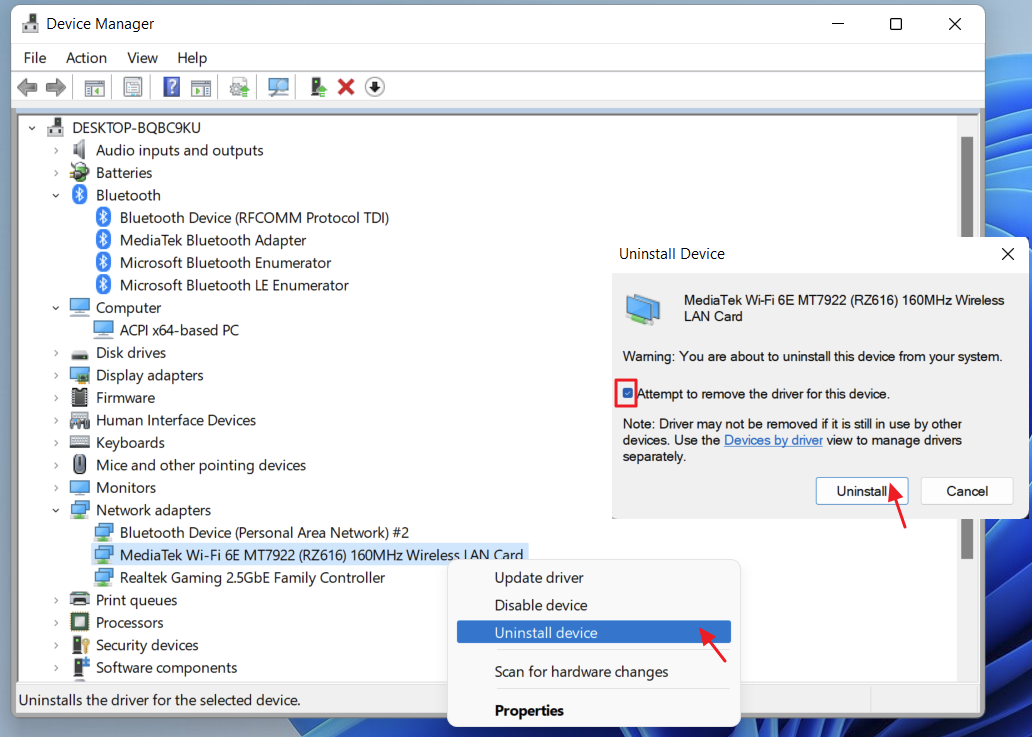Screen dimensions: 1032x737
Task: Open the Action menu
Action: point(86,58)
